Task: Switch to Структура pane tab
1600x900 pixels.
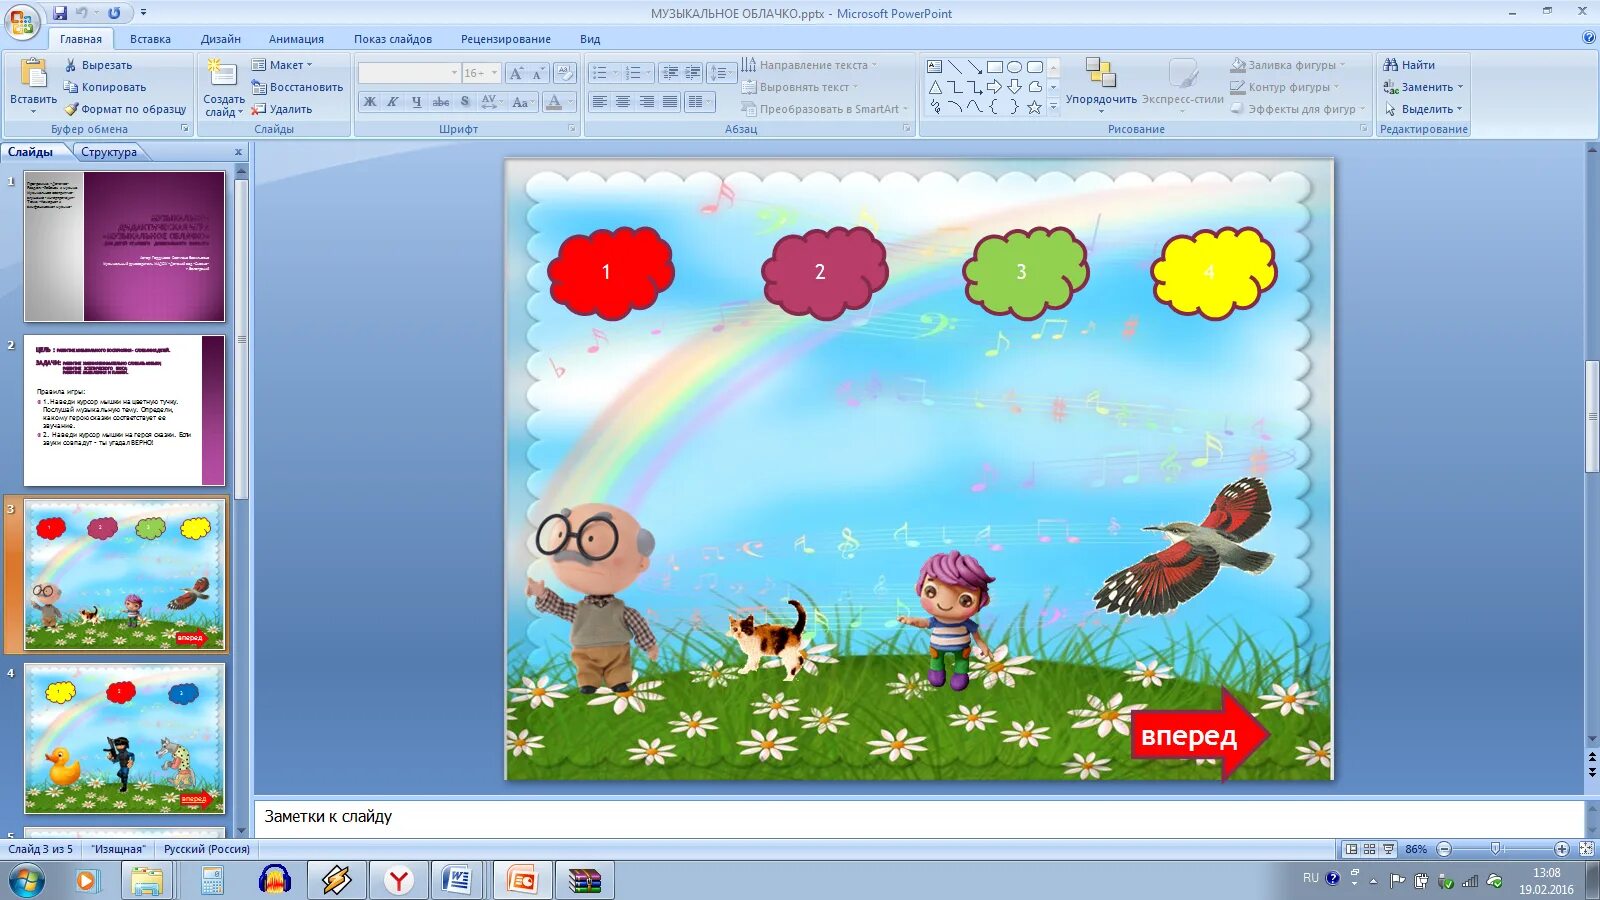Action: click(x=109, y=152)
